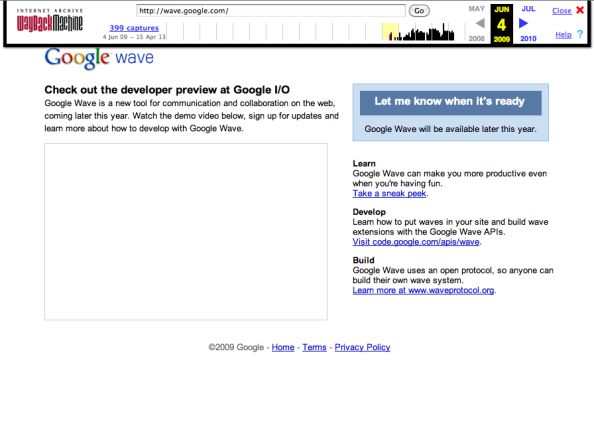Jump to year 2008 captures
The width and height of the screenshot is (594, 447).
tap(477, 39)
